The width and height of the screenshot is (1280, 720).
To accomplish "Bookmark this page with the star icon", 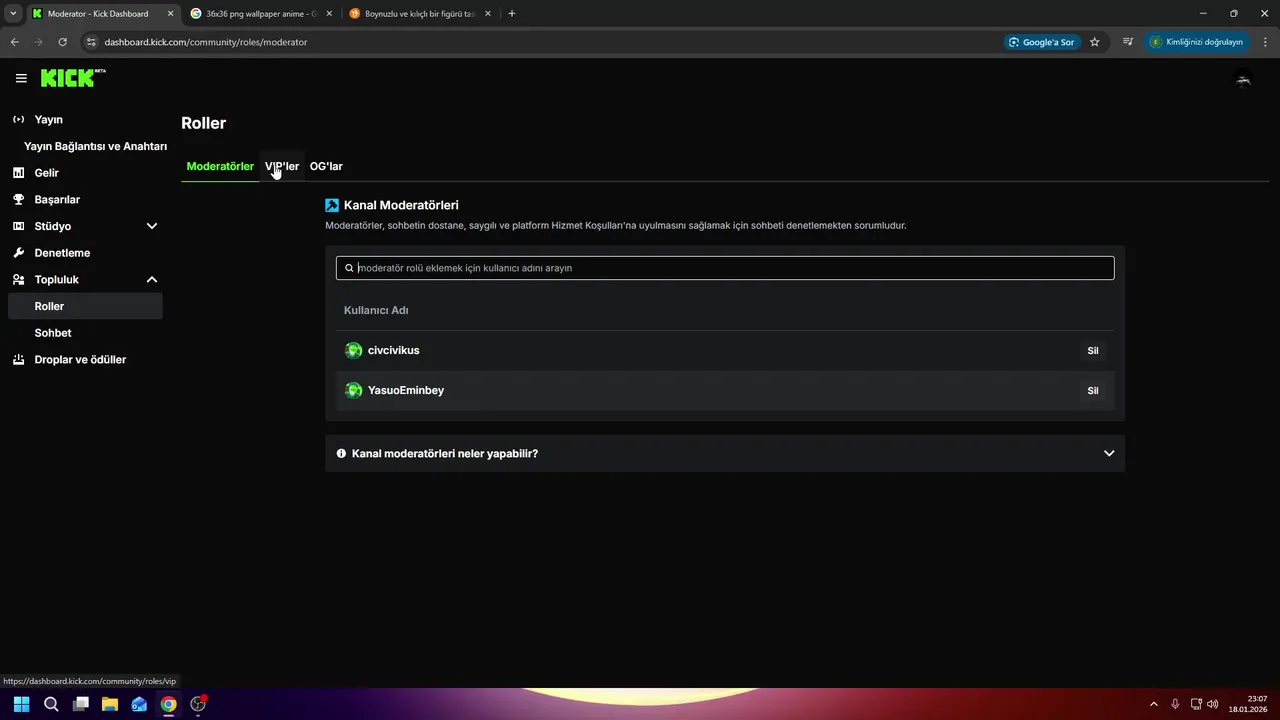I will (1094, 42).
